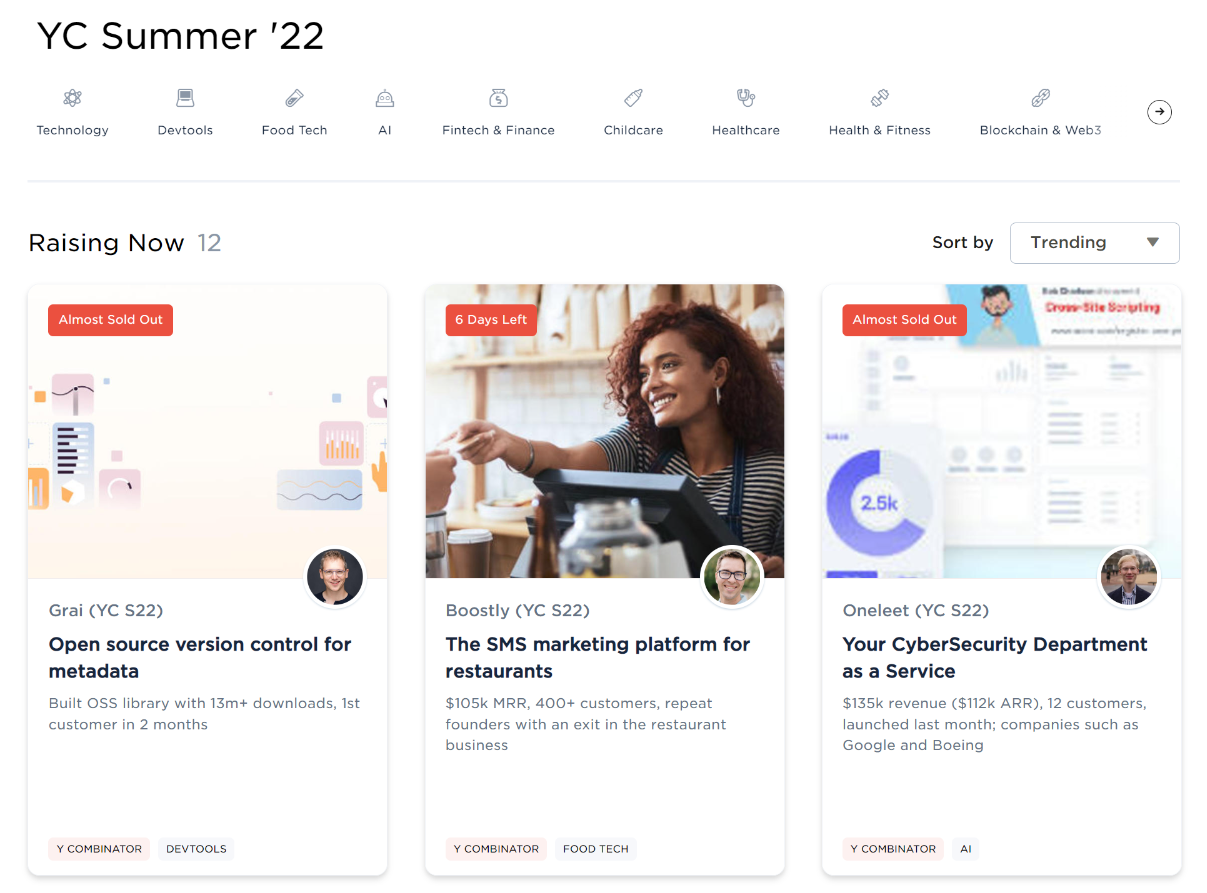Open the Devtools laptop icon category

click(x=185, y=98)
